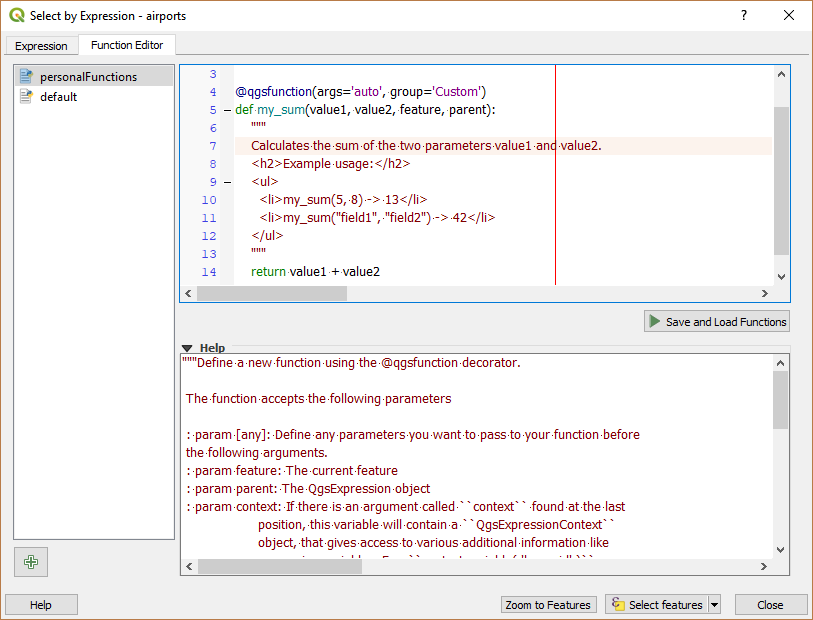Select the default file in list

[x=58, y=97]
